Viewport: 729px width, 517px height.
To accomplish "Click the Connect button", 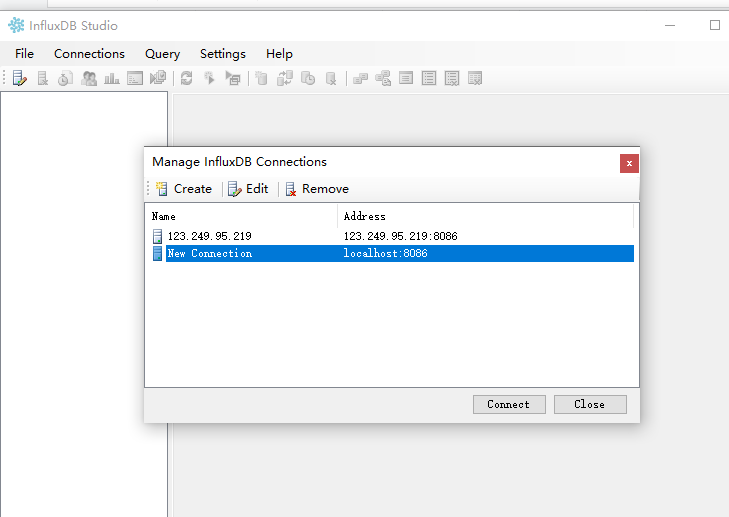I will click(x=509, y=404).
